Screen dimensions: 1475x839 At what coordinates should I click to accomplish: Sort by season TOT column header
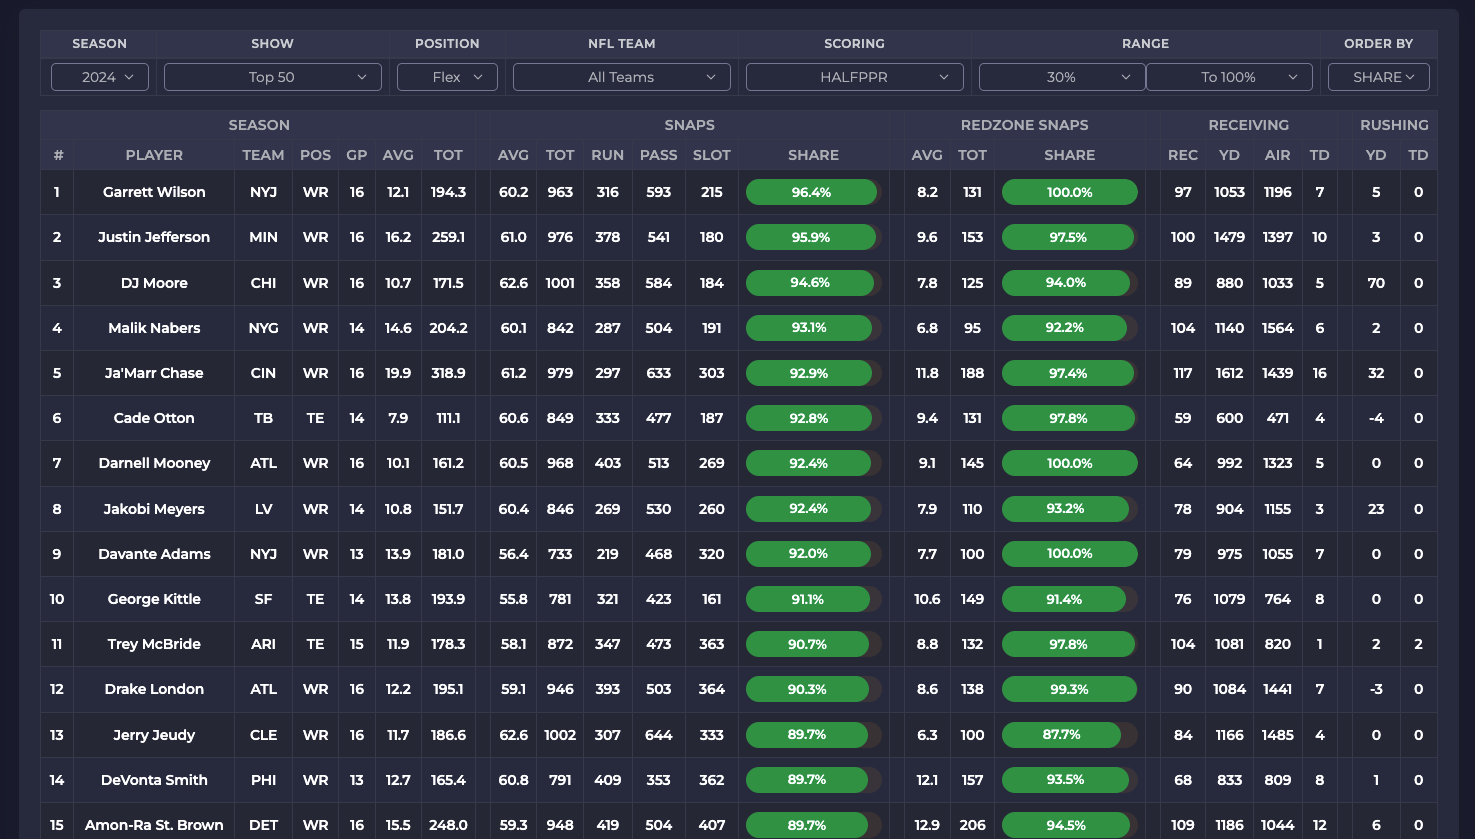coord(448,155)
